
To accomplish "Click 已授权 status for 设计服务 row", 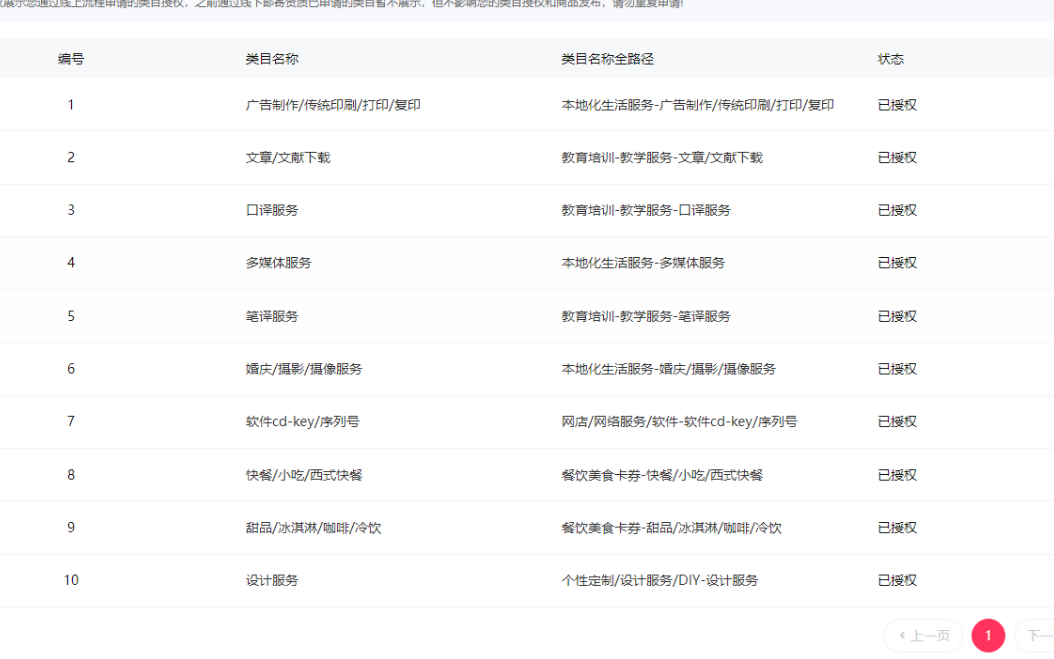I will [897, 581].
